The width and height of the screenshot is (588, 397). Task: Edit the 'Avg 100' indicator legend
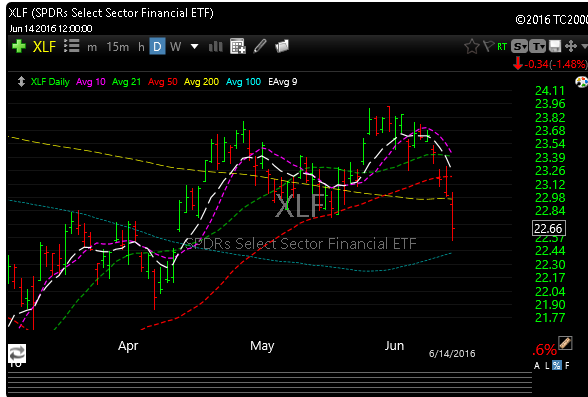[x=243, y=82]
